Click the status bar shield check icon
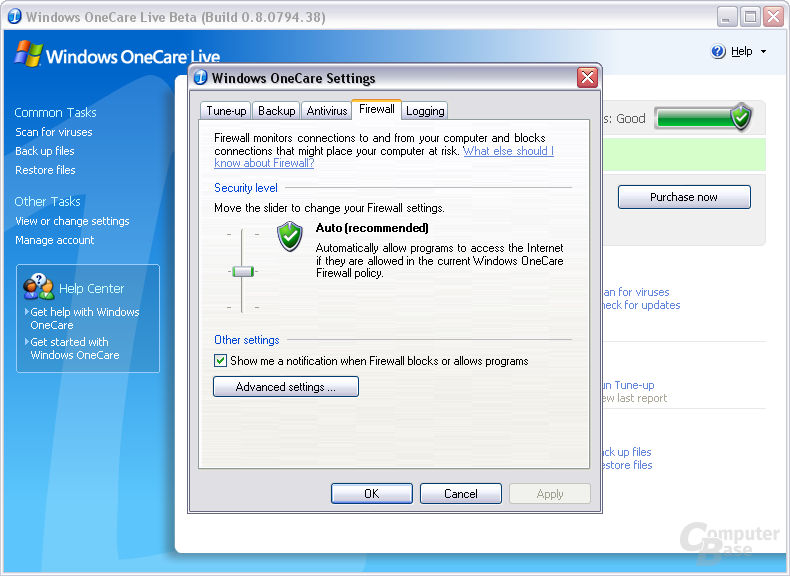790x576 pixels. tap(741, 116)
